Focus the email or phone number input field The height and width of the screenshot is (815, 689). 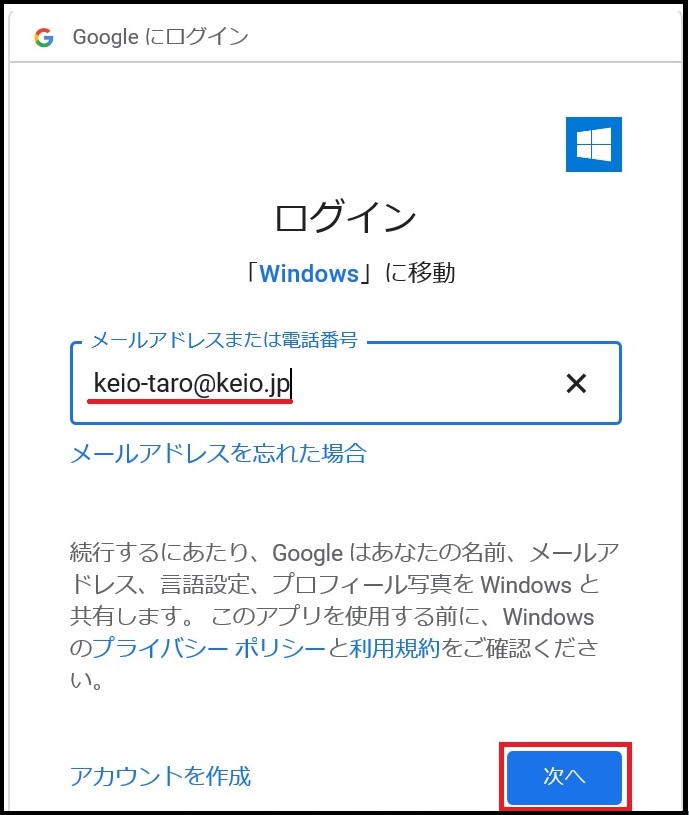[346, 383]
